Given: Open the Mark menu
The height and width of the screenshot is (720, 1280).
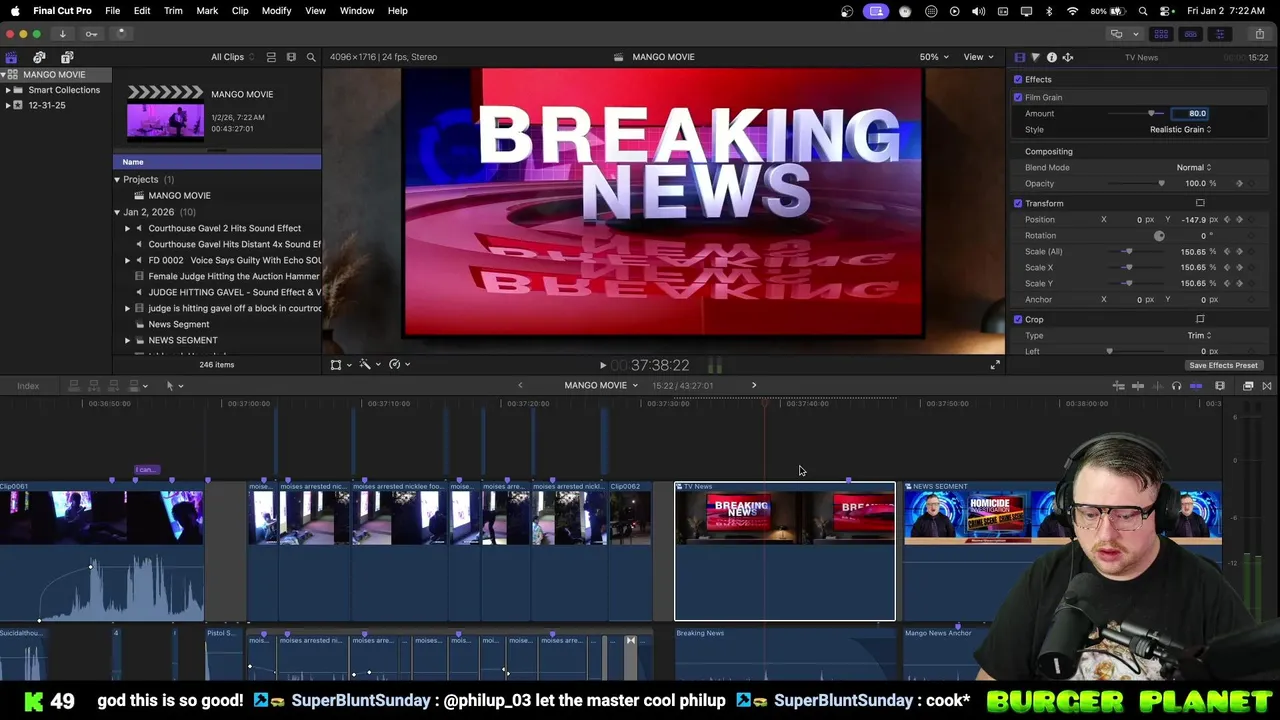Looking at the screenshot, I should click(x=207, y=10).
